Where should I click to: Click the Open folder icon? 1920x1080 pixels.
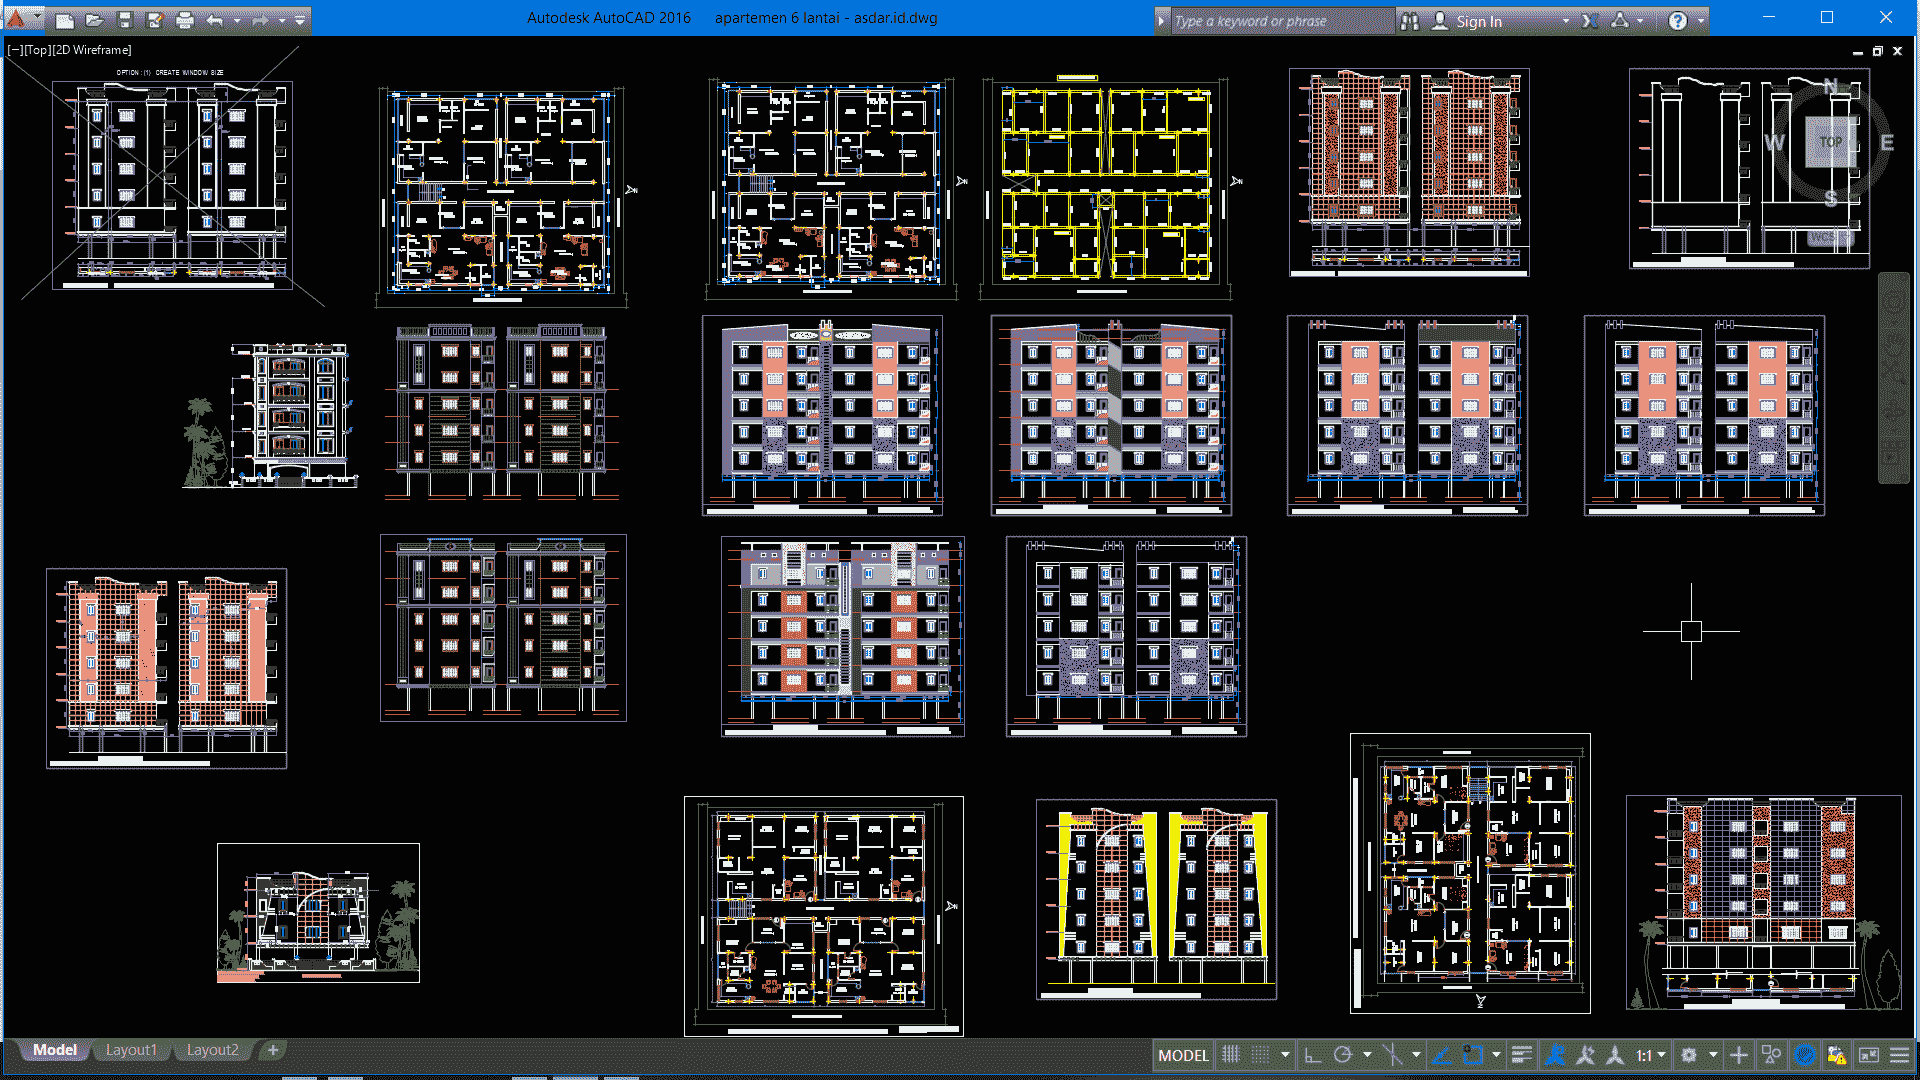(95, 20)
